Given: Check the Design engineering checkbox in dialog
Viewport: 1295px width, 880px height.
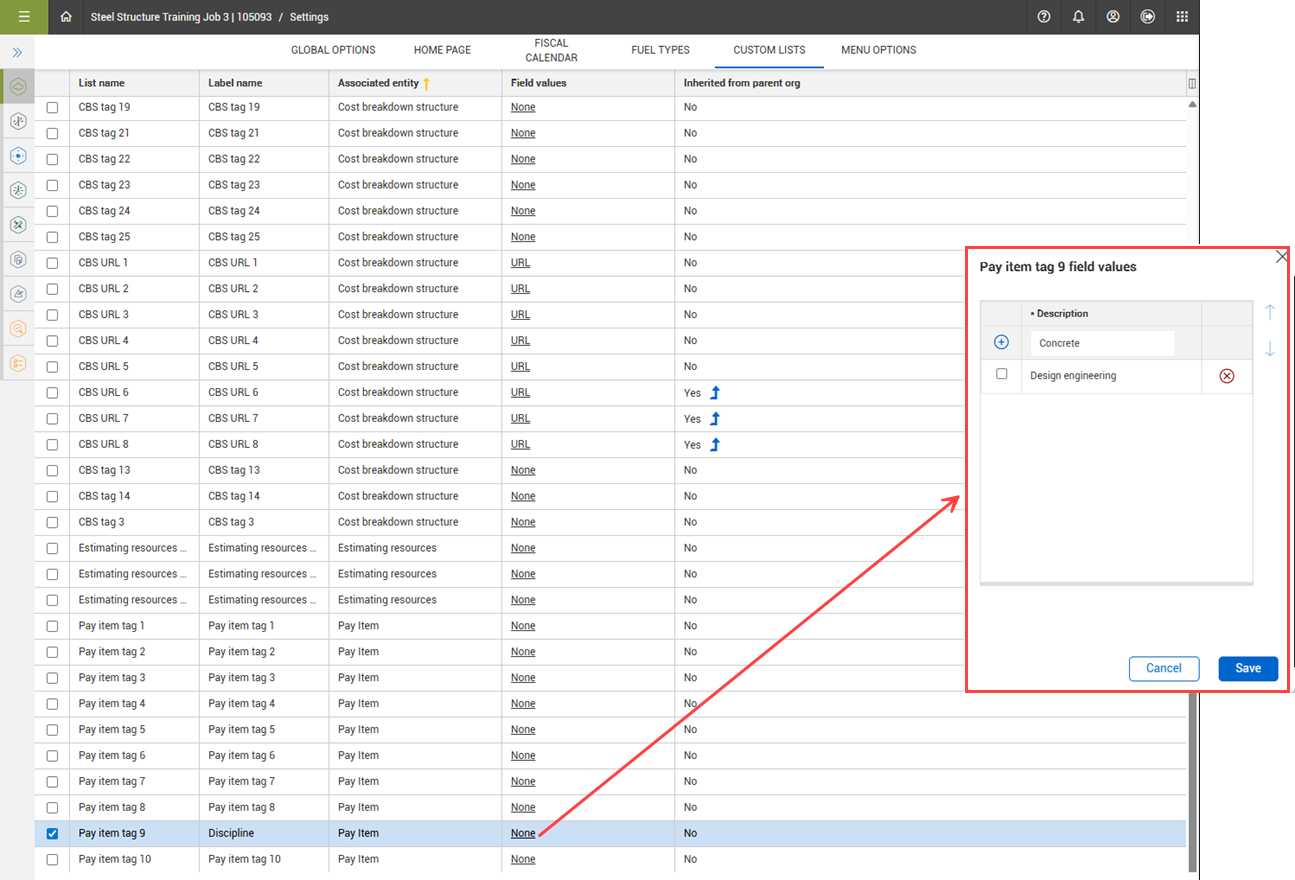Looking at the screenshot, I should pos(1001,374).
